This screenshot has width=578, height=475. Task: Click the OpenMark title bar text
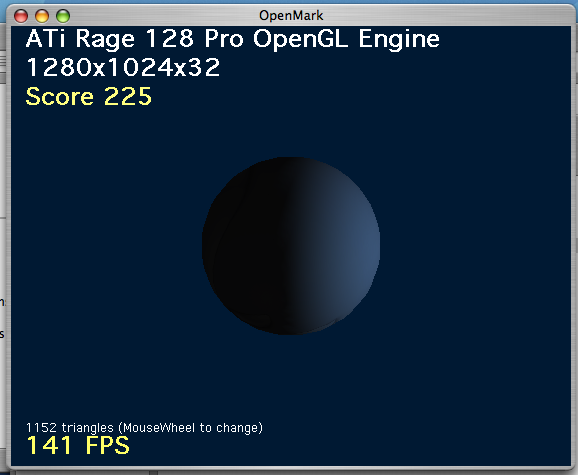click(x=291, y=15)
